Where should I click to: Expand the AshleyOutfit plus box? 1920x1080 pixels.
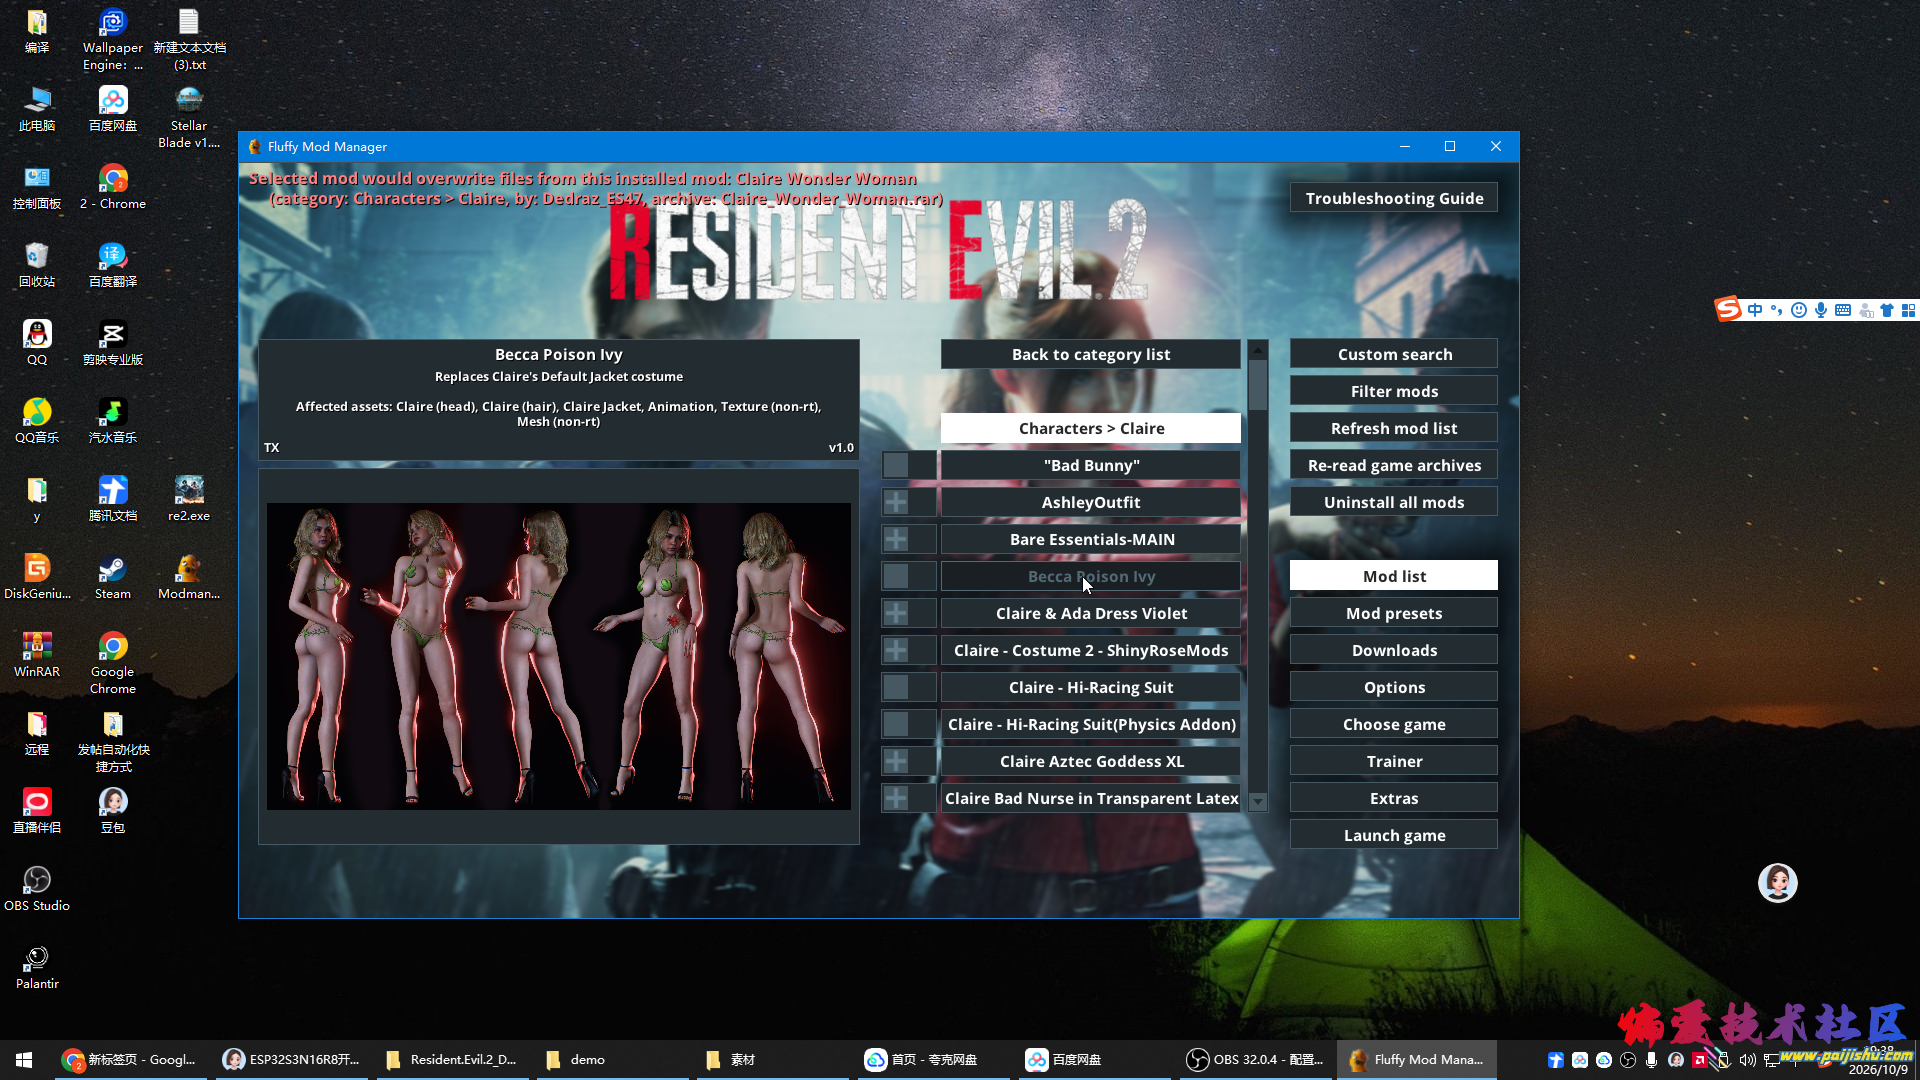pos(896,502)
